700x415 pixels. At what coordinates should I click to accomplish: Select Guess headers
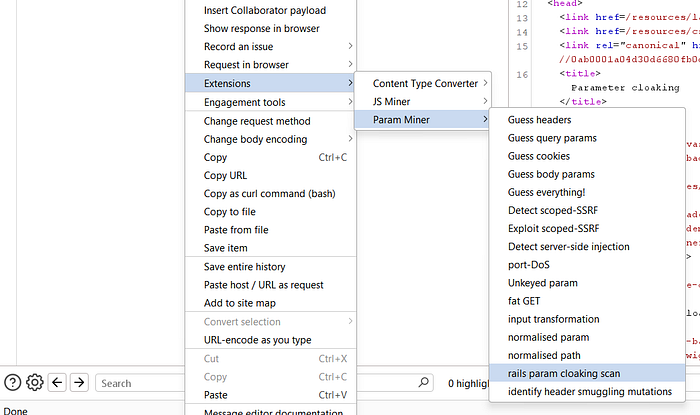coord(587,120)
